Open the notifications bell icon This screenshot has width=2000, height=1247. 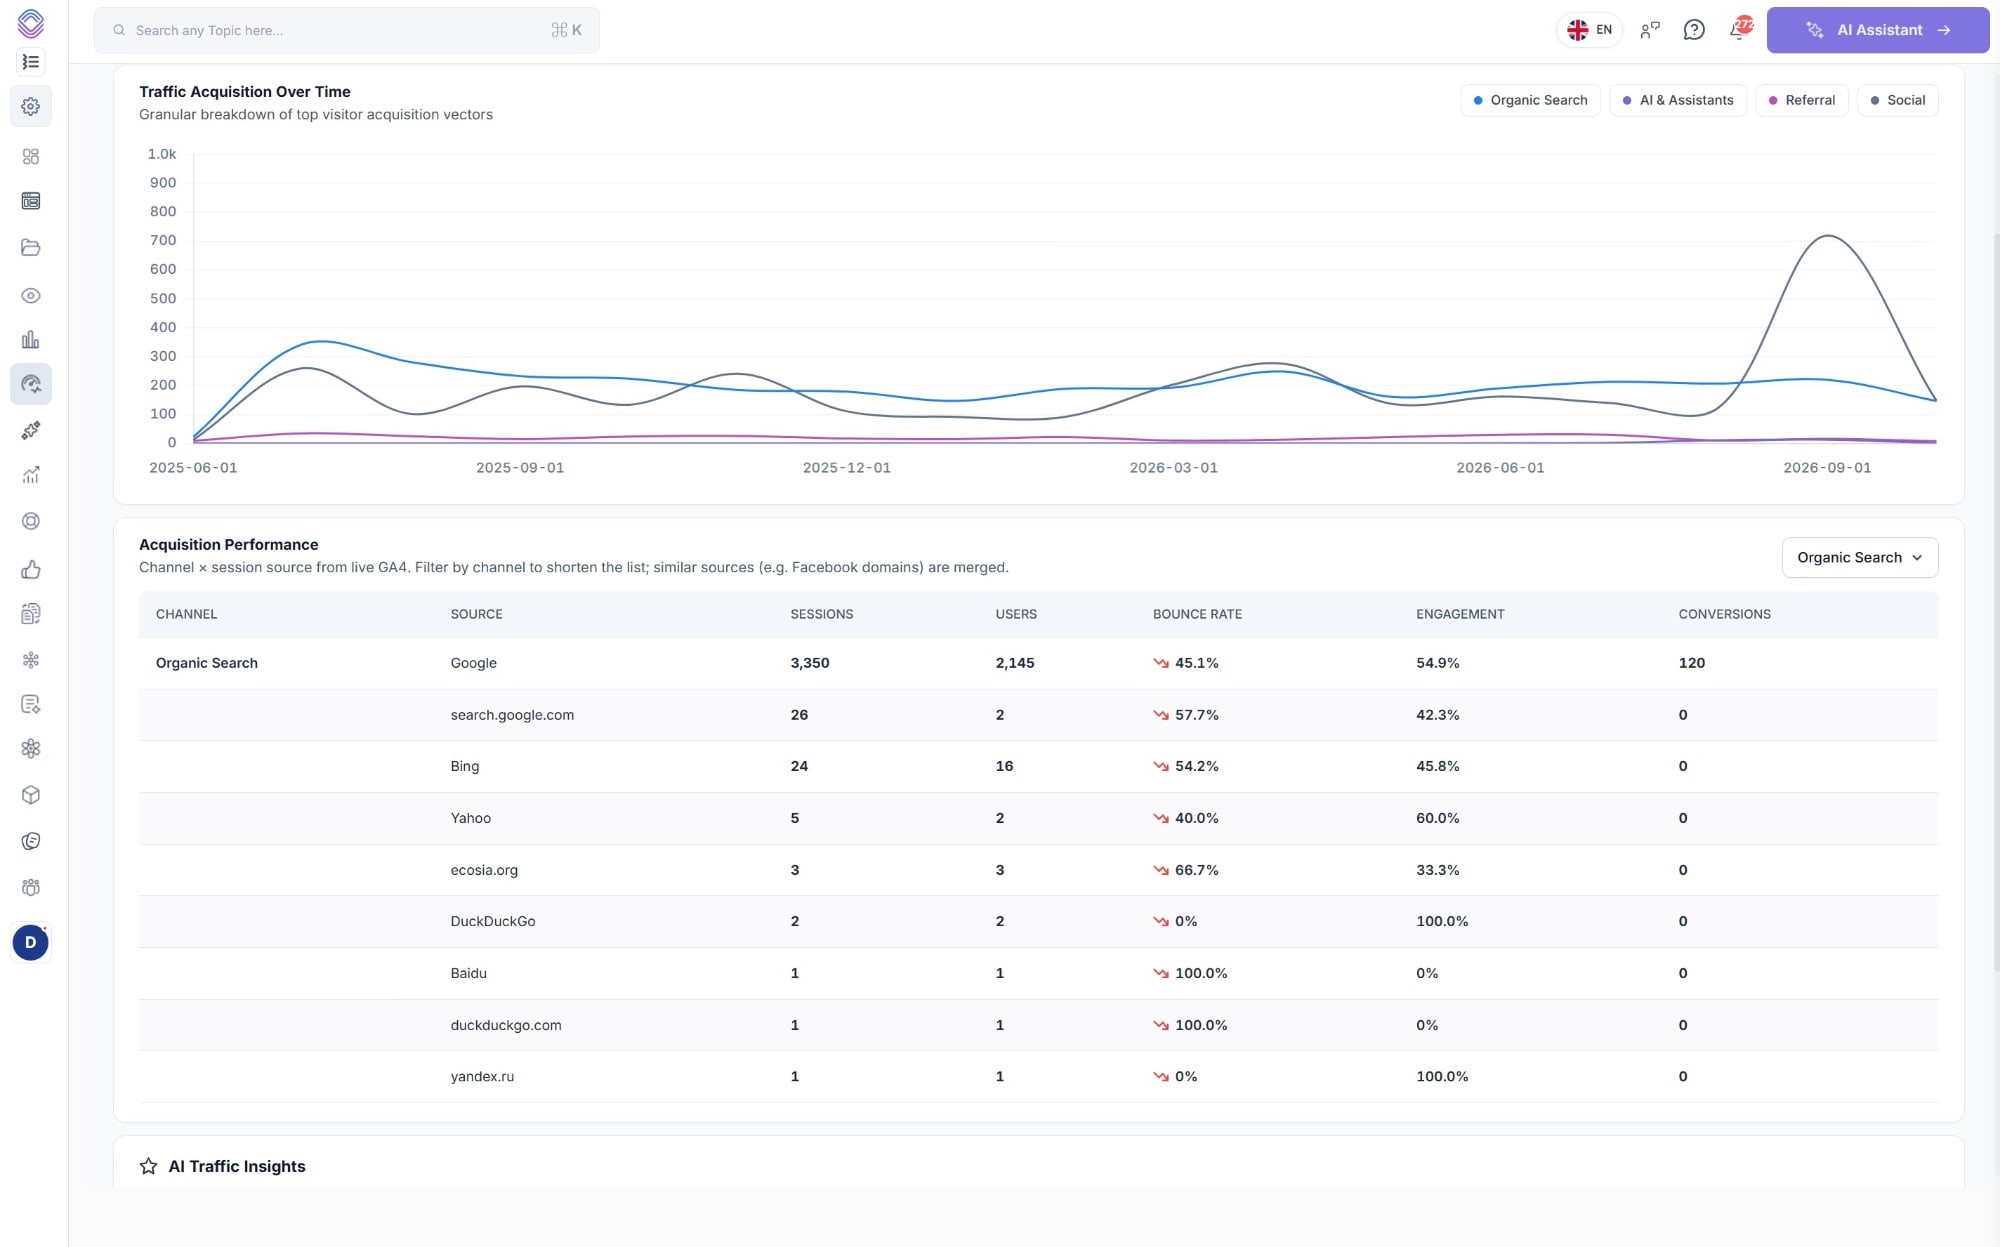(x=1738, y=30)
